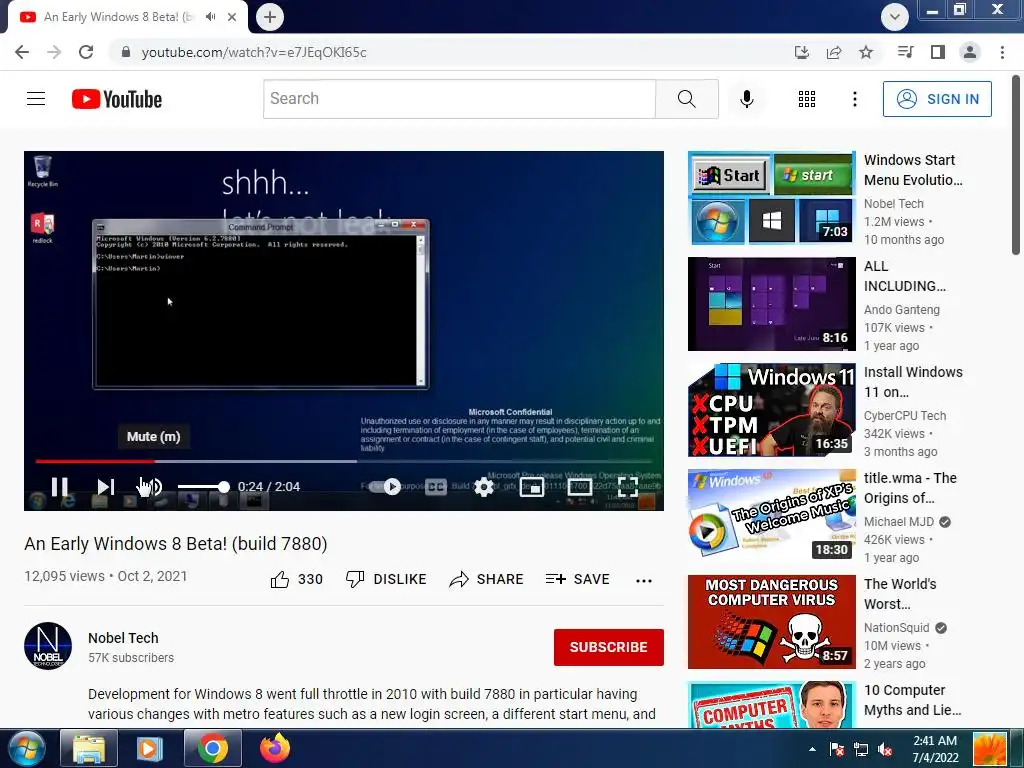1024x768 pixels.
Task: Adjust the player volume slider
Action: 203,487
